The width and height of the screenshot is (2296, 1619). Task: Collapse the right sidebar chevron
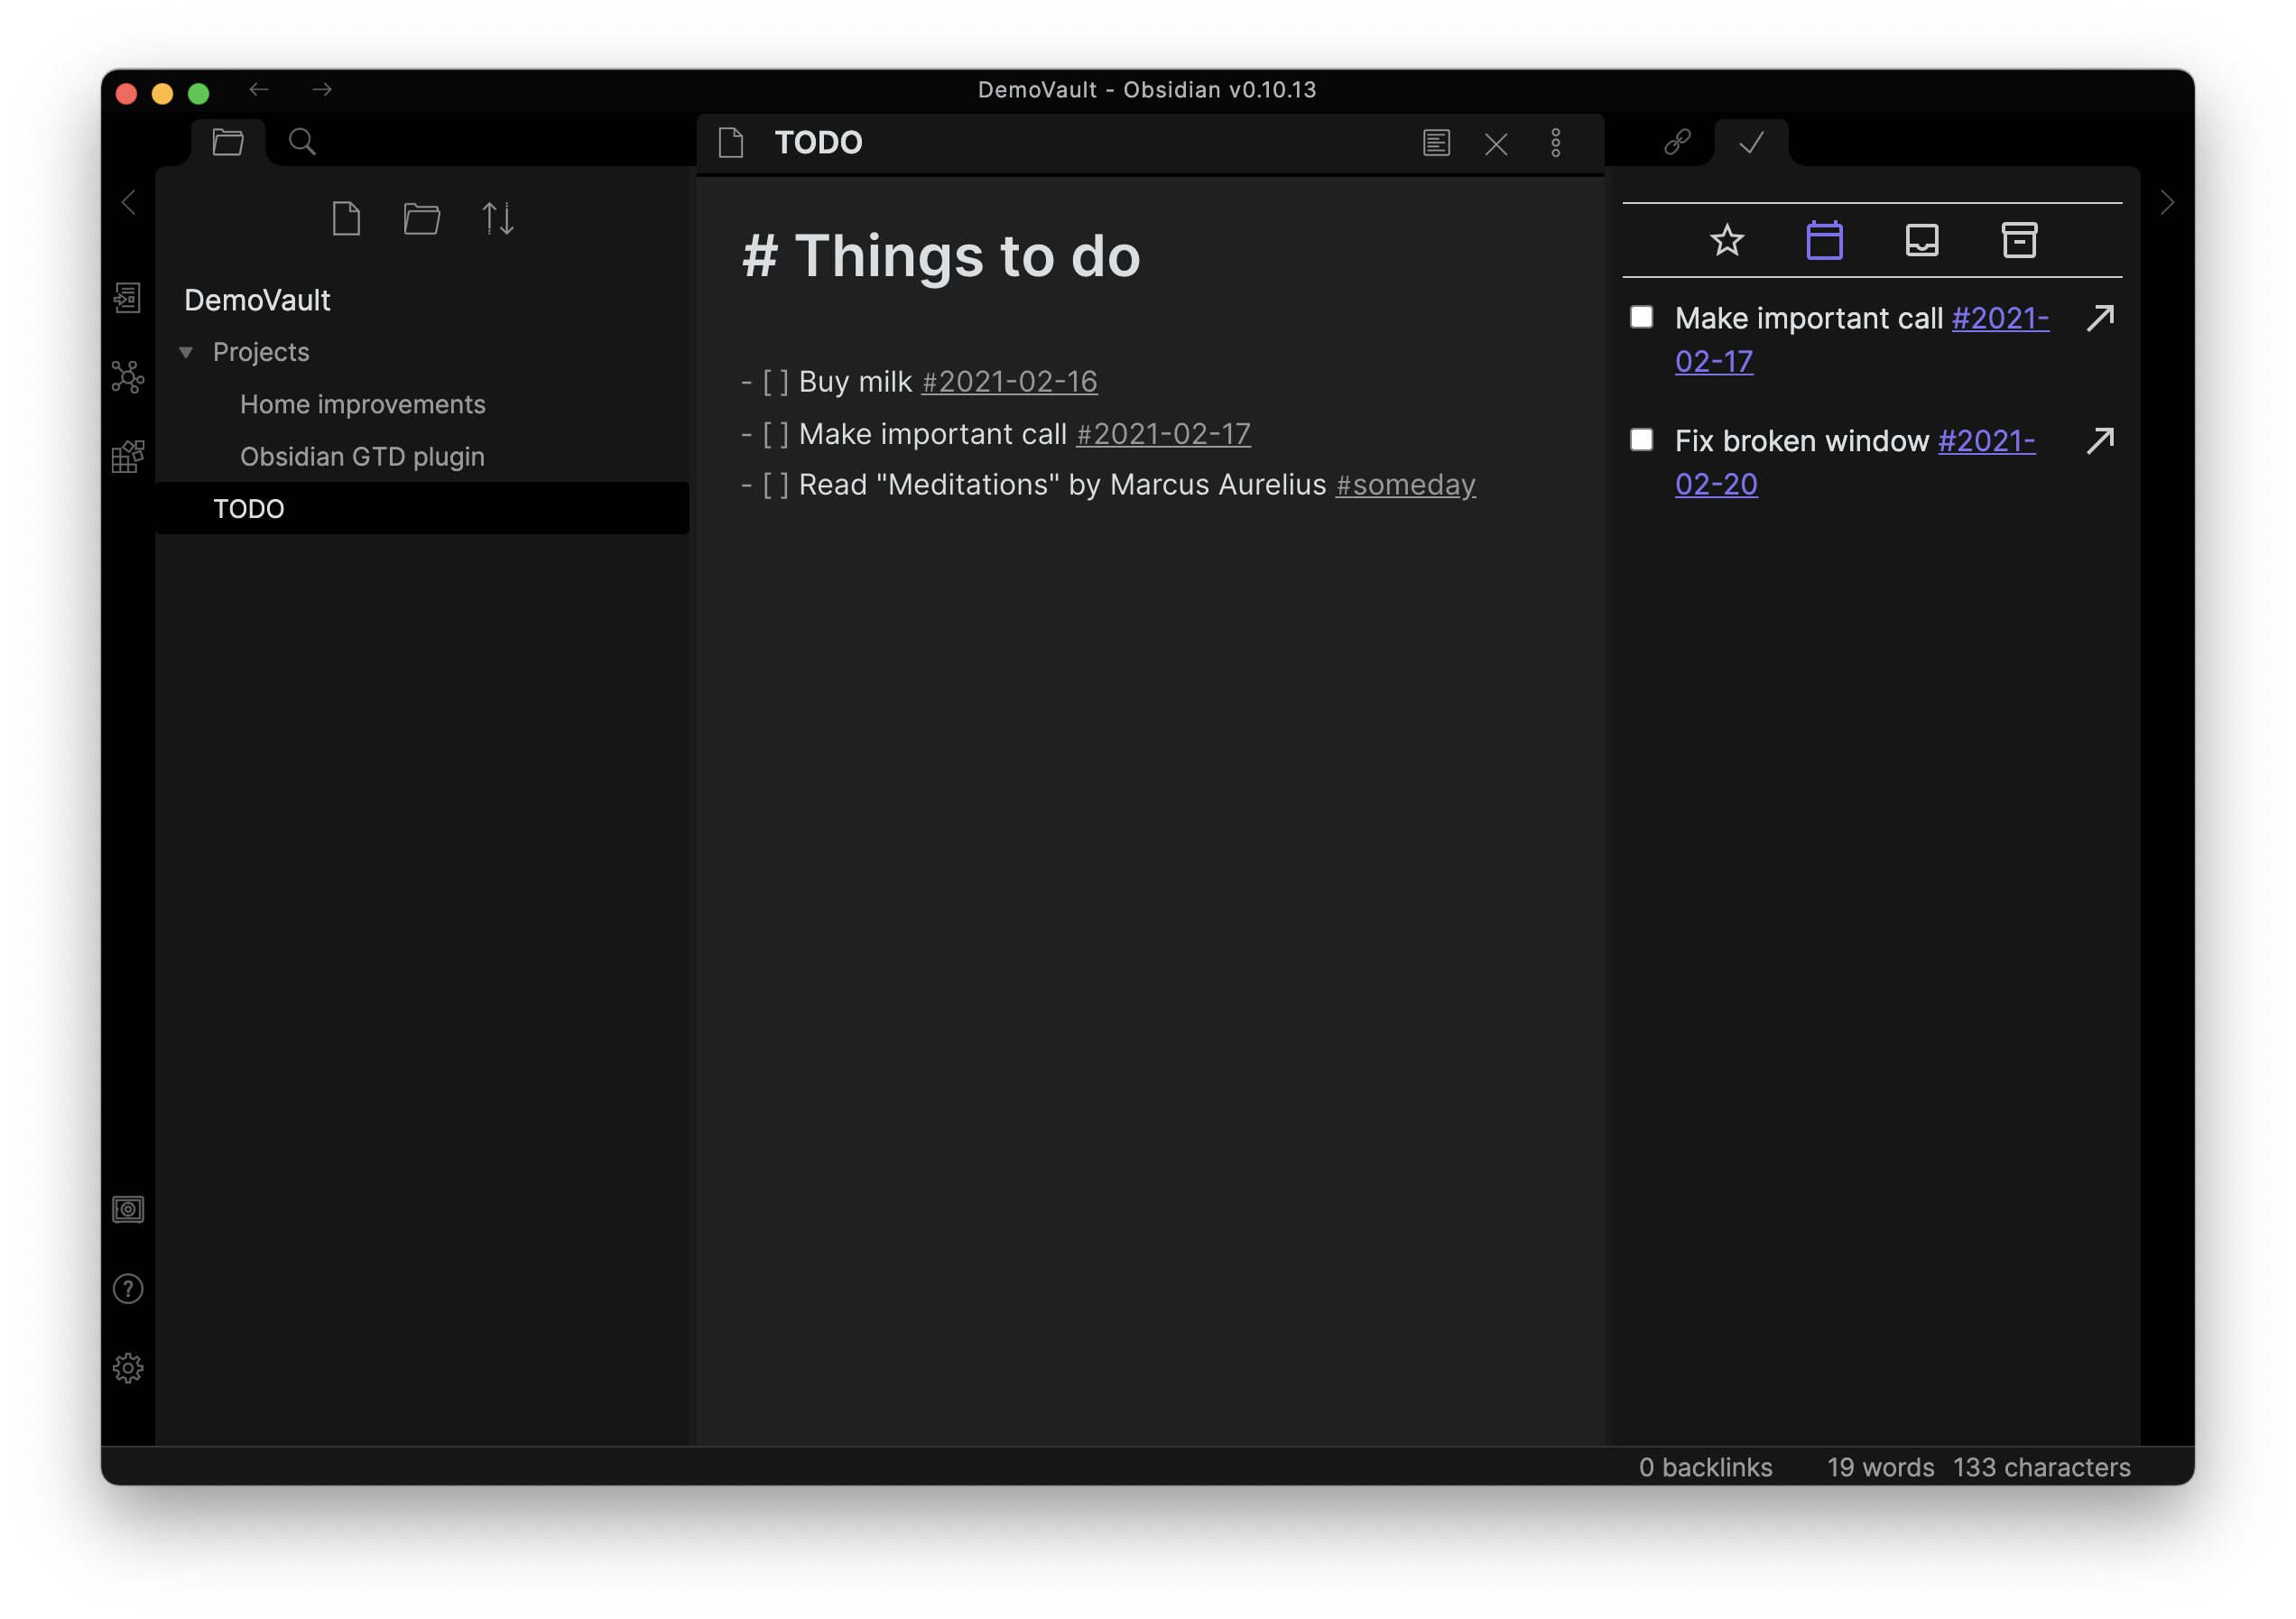pyautogui.click(x=2167, y=203)
